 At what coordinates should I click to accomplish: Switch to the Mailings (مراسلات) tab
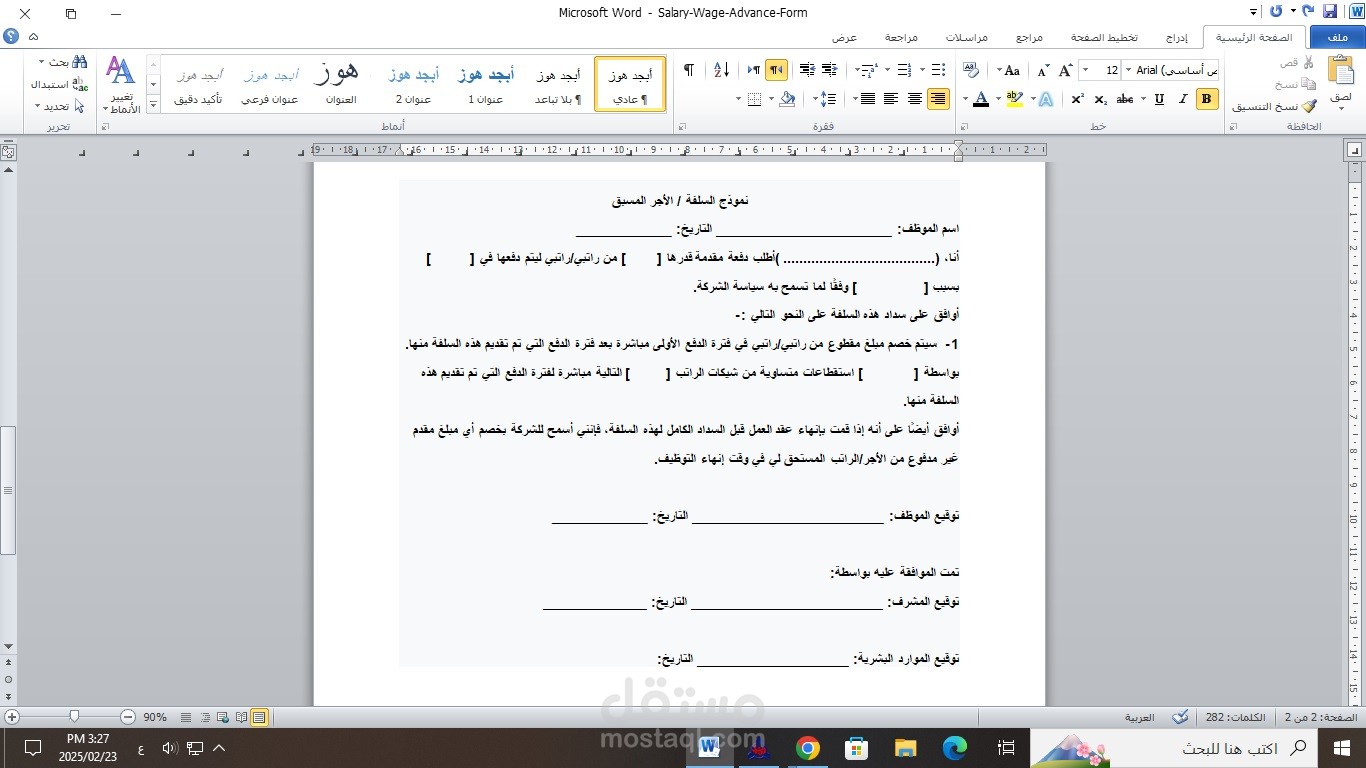coord(967,37)
